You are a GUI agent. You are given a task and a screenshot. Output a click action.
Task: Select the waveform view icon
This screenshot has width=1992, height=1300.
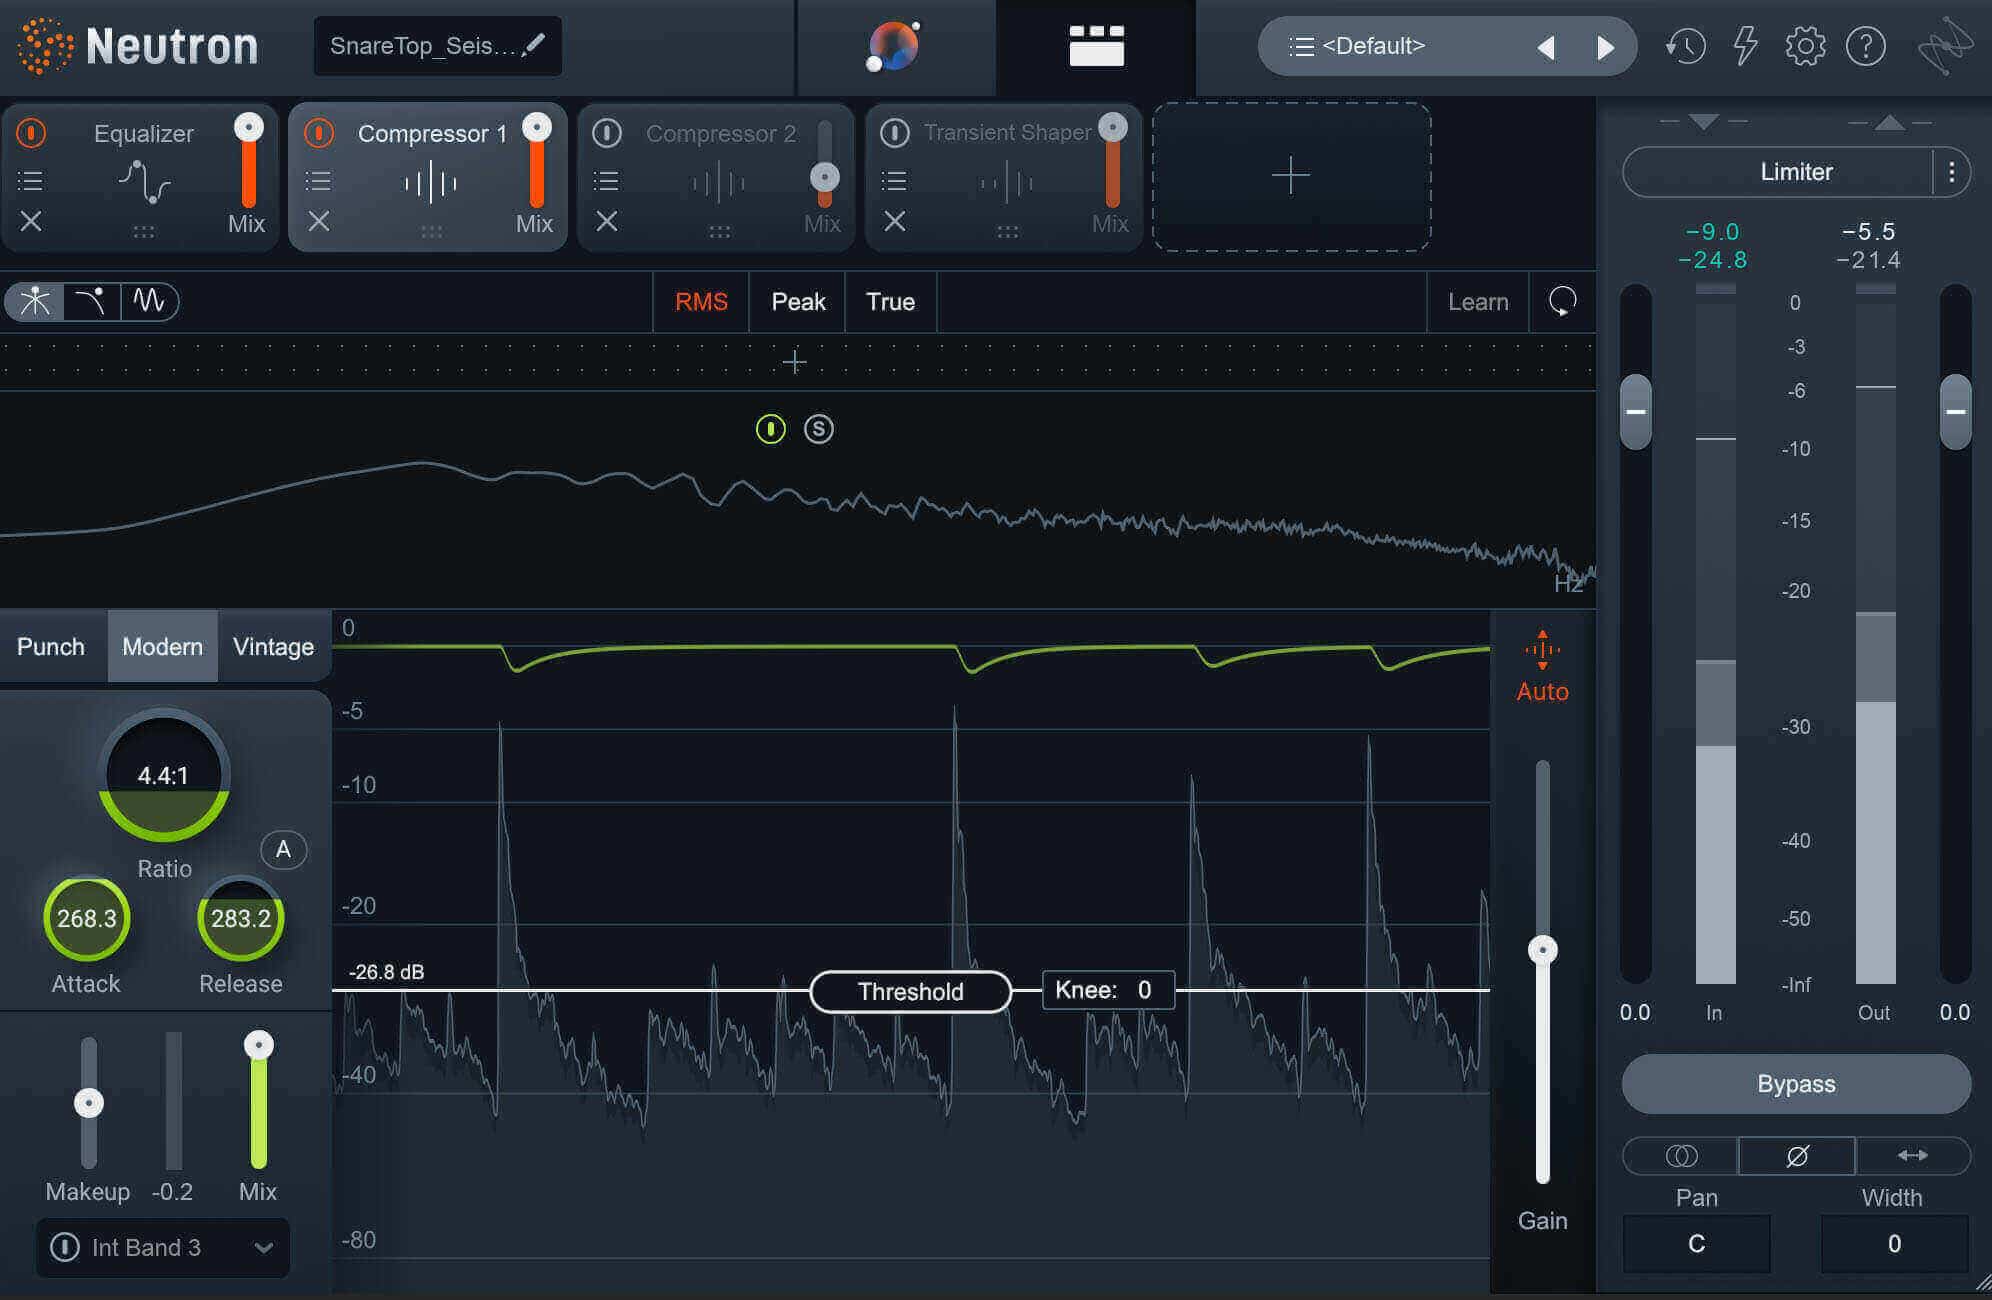click(149, 301)
